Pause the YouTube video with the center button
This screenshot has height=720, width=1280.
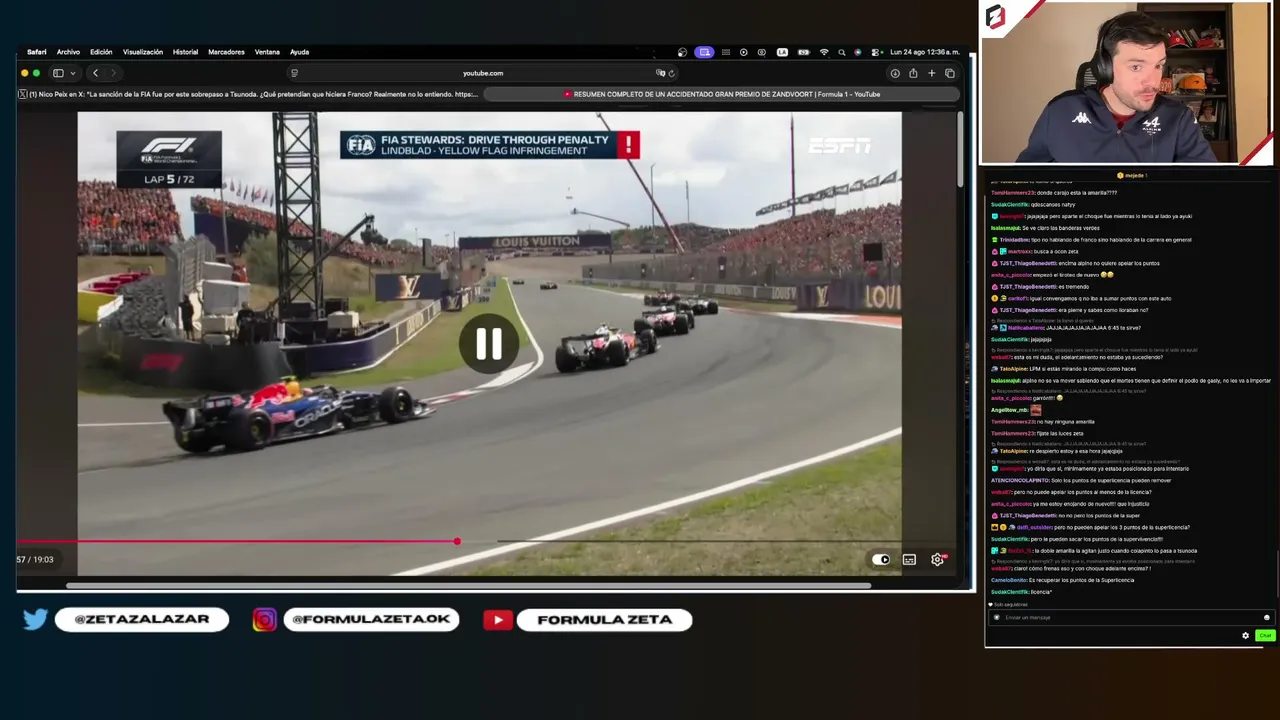click(488, 344)
